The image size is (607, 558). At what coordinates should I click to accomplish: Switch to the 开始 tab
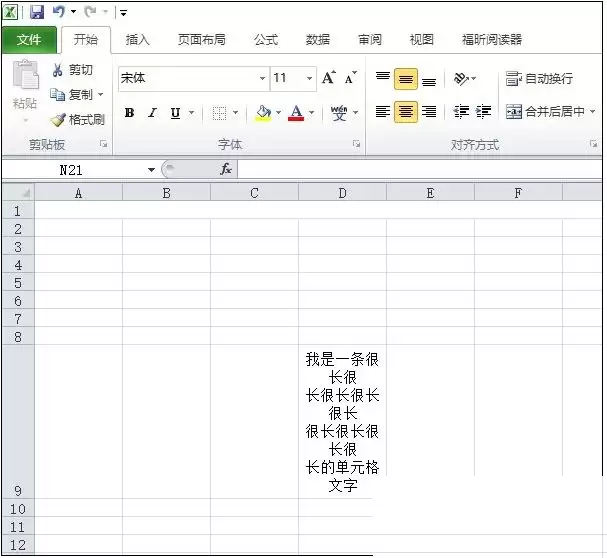point(86,39)
